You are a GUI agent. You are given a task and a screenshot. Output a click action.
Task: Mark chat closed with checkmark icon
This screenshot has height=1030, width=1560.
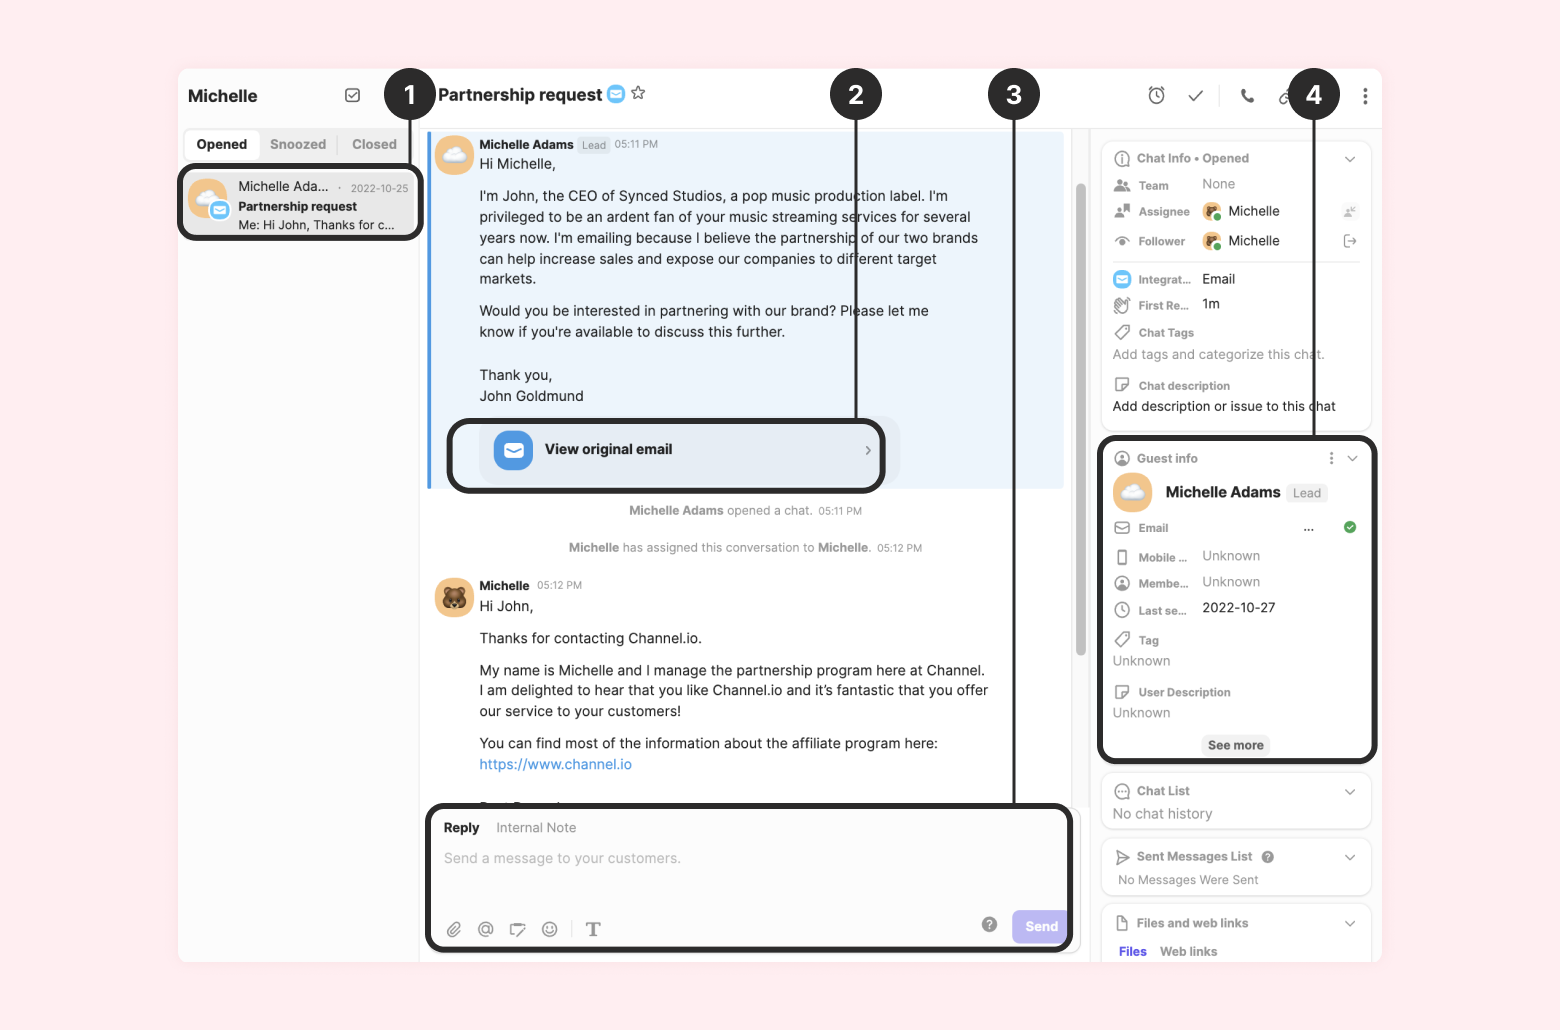click(1196, 96)
